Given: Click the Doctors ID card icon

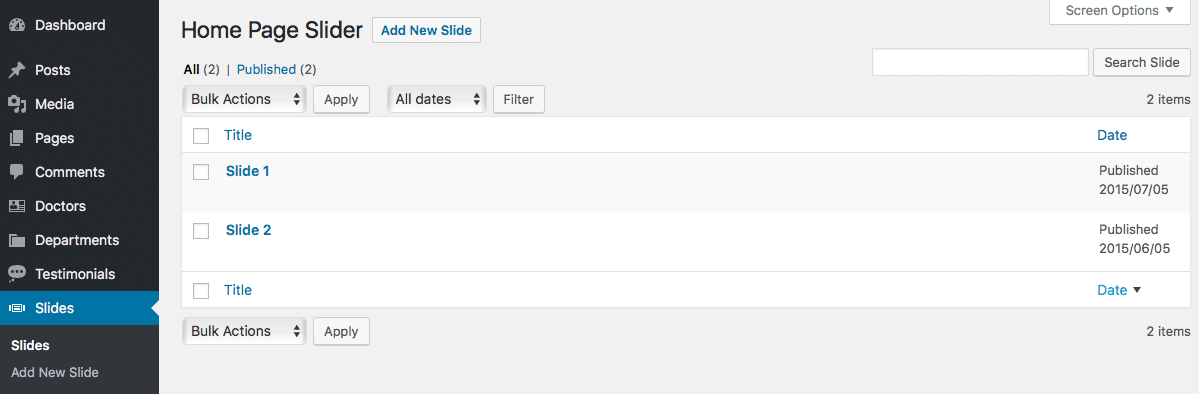Looking at the screenshot, I should click(17, 207).
